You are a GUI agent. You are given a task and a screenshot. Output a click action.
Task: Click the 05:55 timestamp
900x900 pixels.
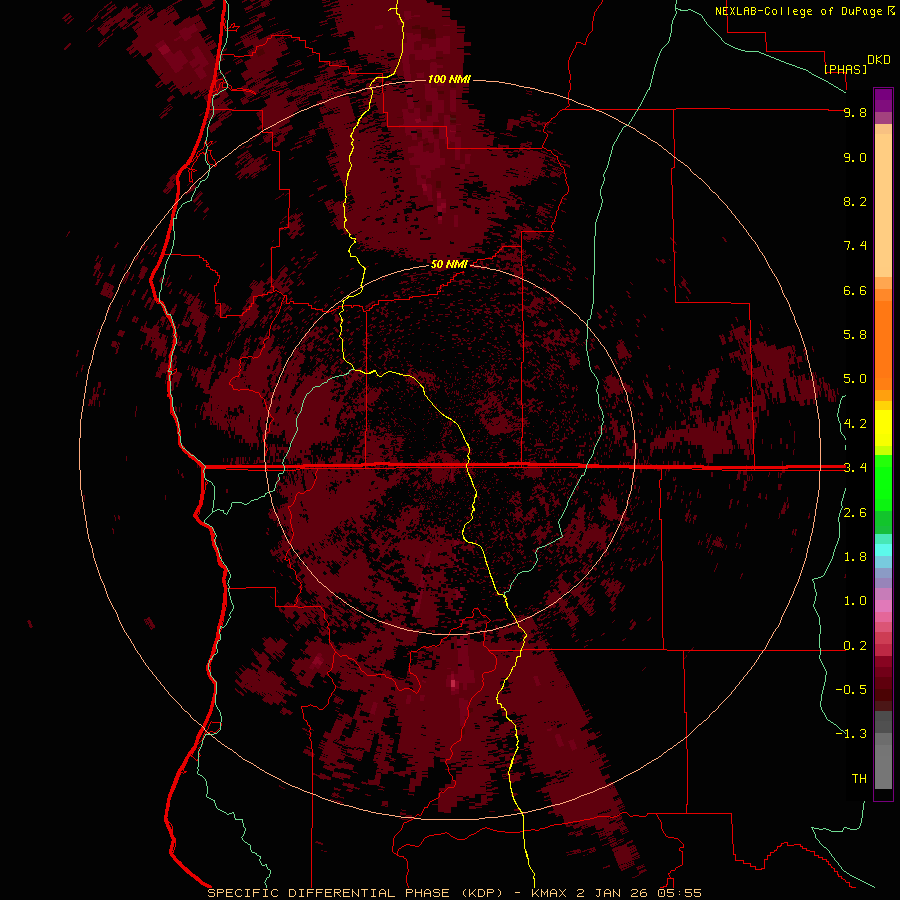(x=680, y=893)
